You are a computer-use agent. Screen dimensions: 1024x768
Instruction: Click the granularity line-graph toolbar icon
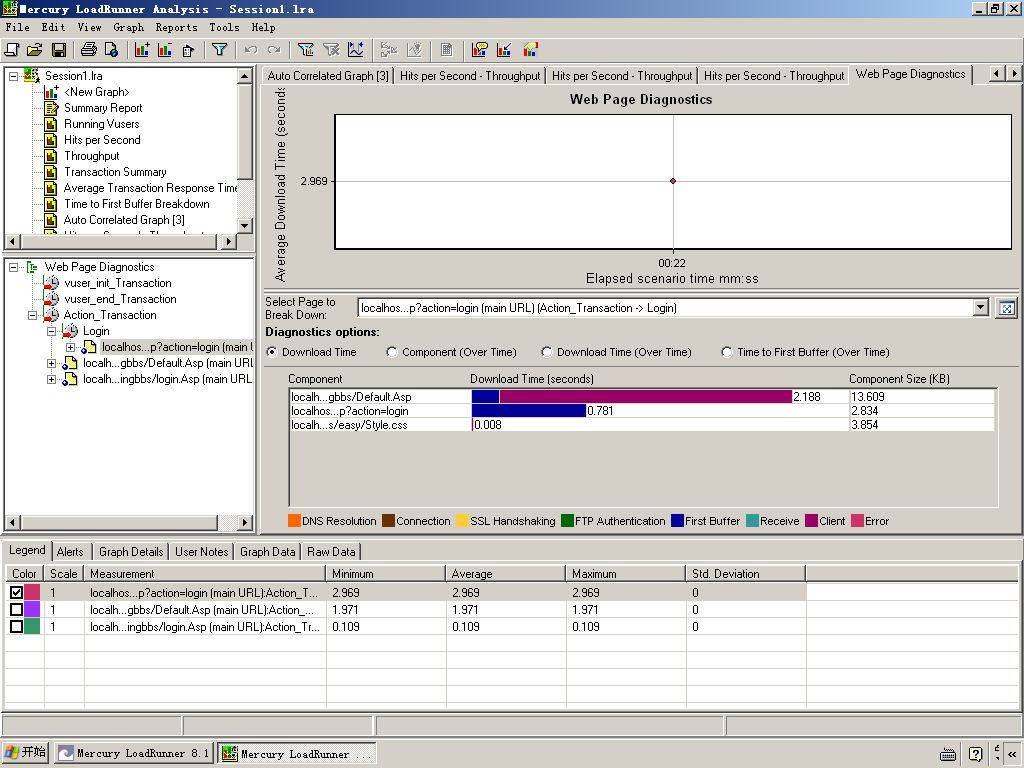(356, 50)
